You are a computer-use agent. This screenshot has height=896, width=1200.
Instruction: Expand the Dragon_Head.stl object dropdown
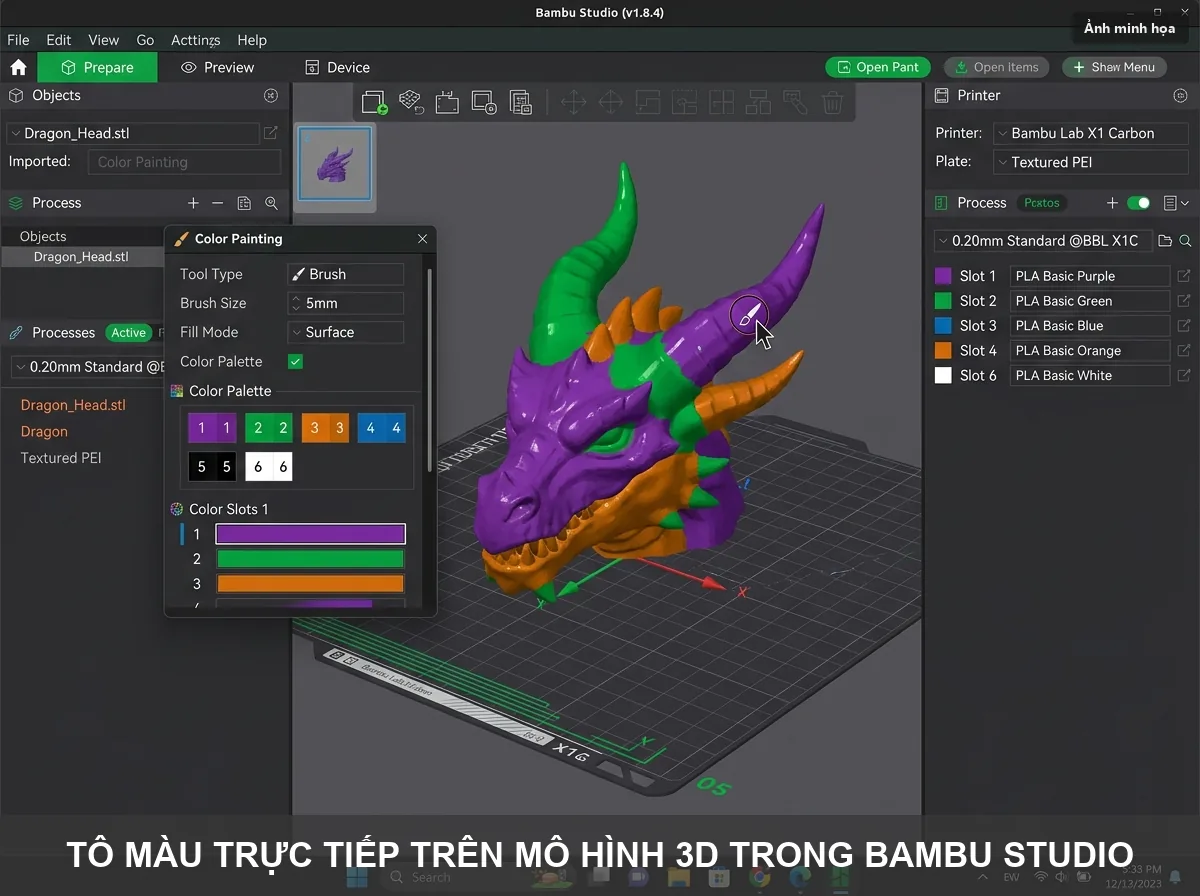coord(132,133)
